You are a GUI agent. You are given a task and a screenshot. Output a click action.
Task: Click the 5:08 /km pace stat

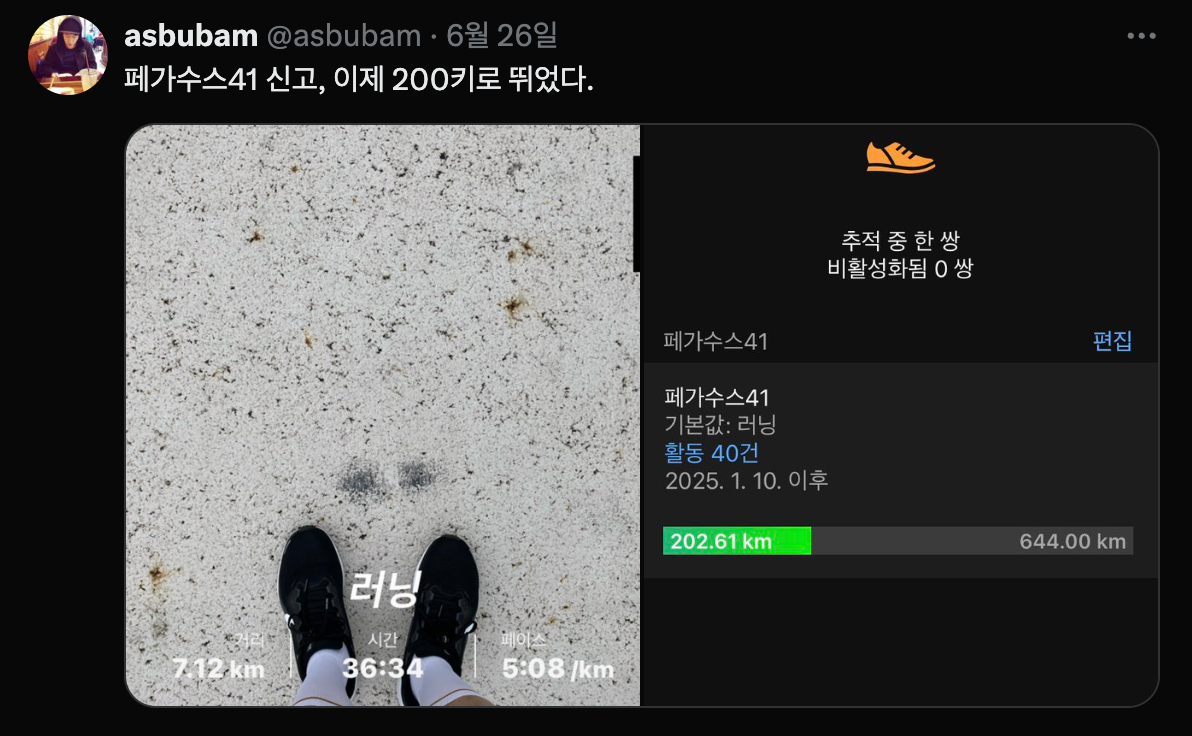[558, 668]
